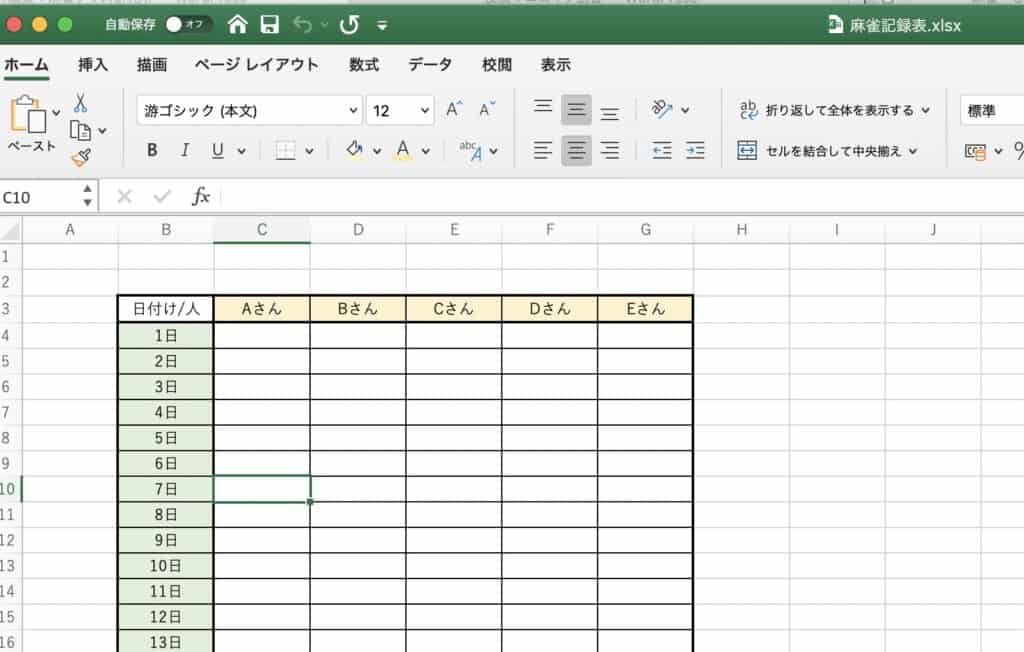This screenshot has width=1024, height=652.
Task: Select all cells with corner triangle
Action: click(11, 230)
